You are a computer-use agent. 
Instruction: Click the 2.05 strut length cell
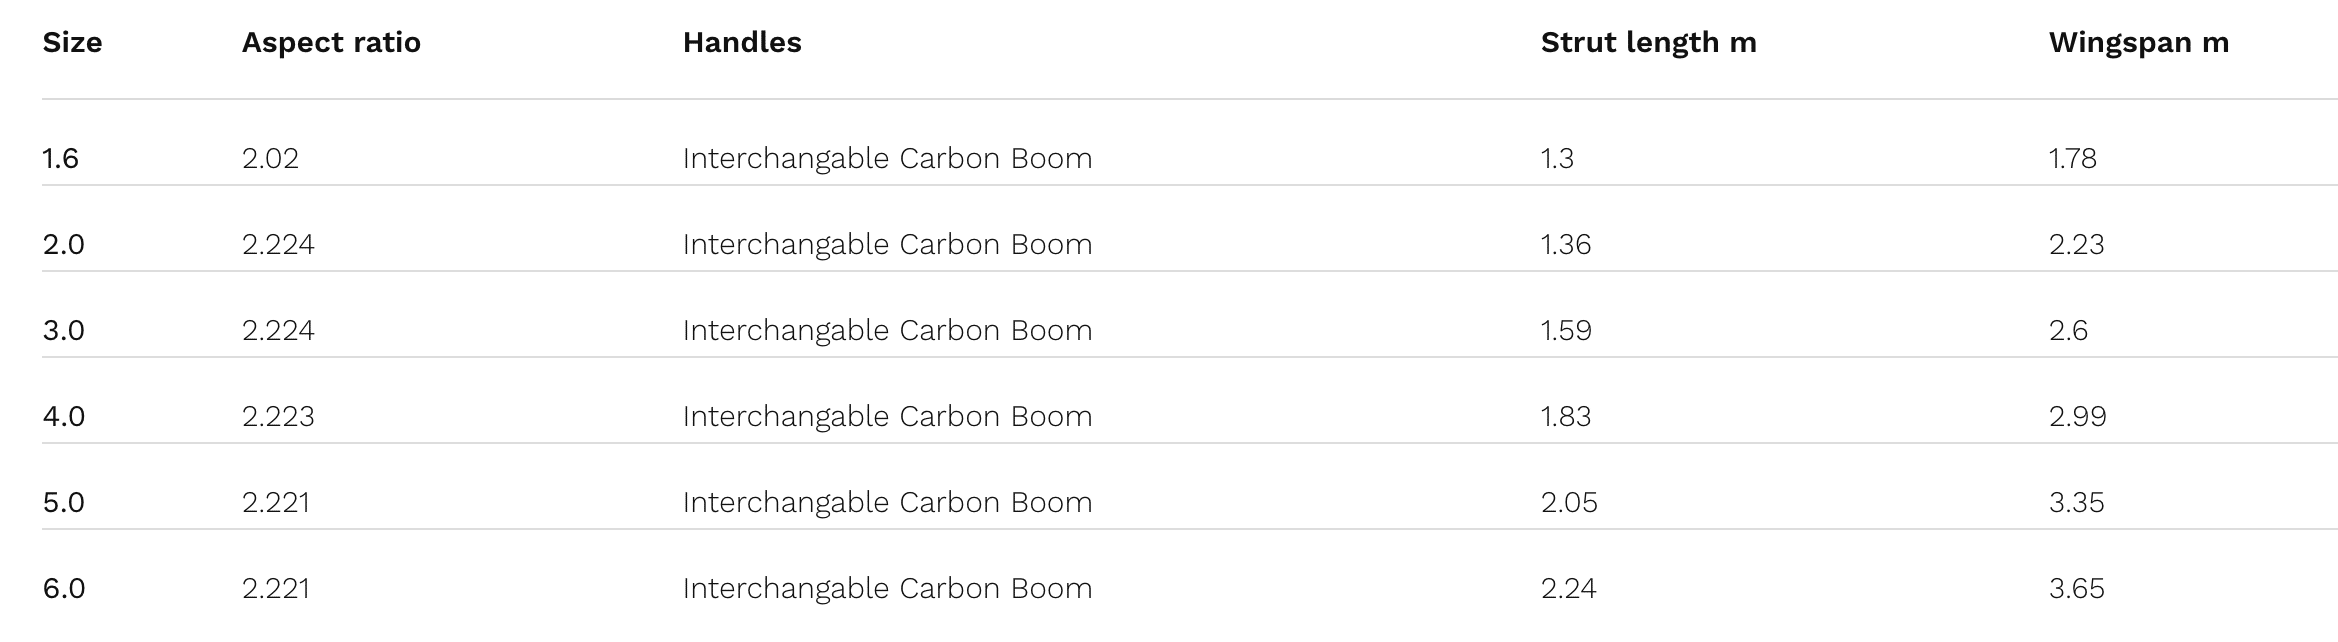1569,502
